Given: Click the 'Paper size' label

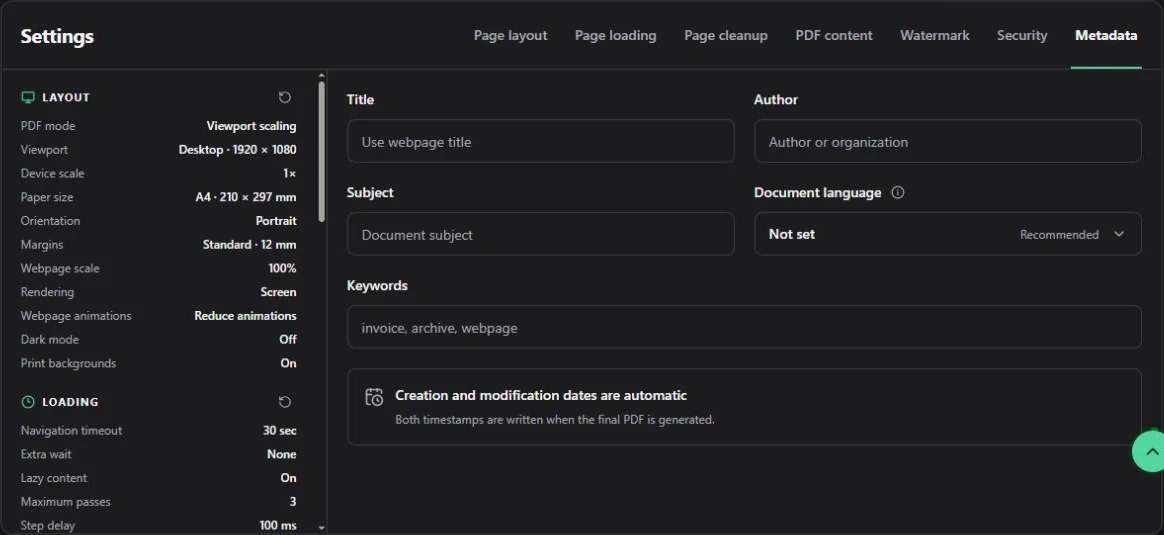Looking at the screenshot, I should click(47, 197).
